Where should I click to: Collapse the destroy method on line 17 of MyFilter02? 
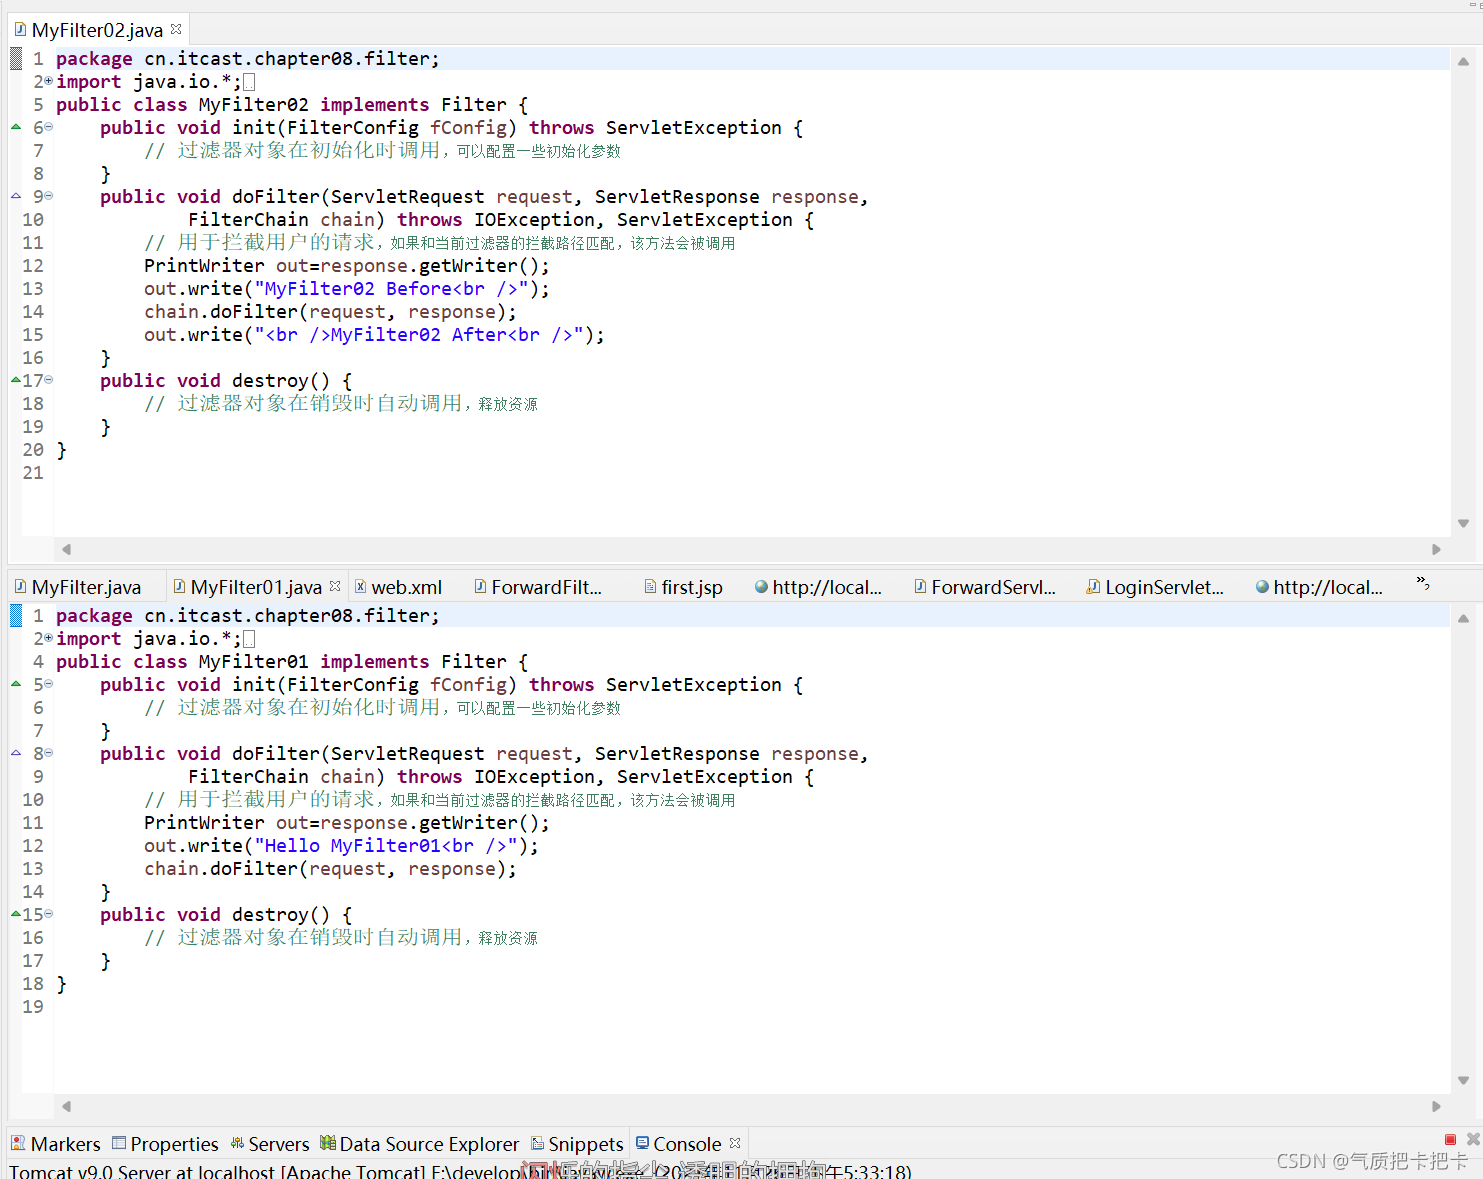[x=49, y=380]
